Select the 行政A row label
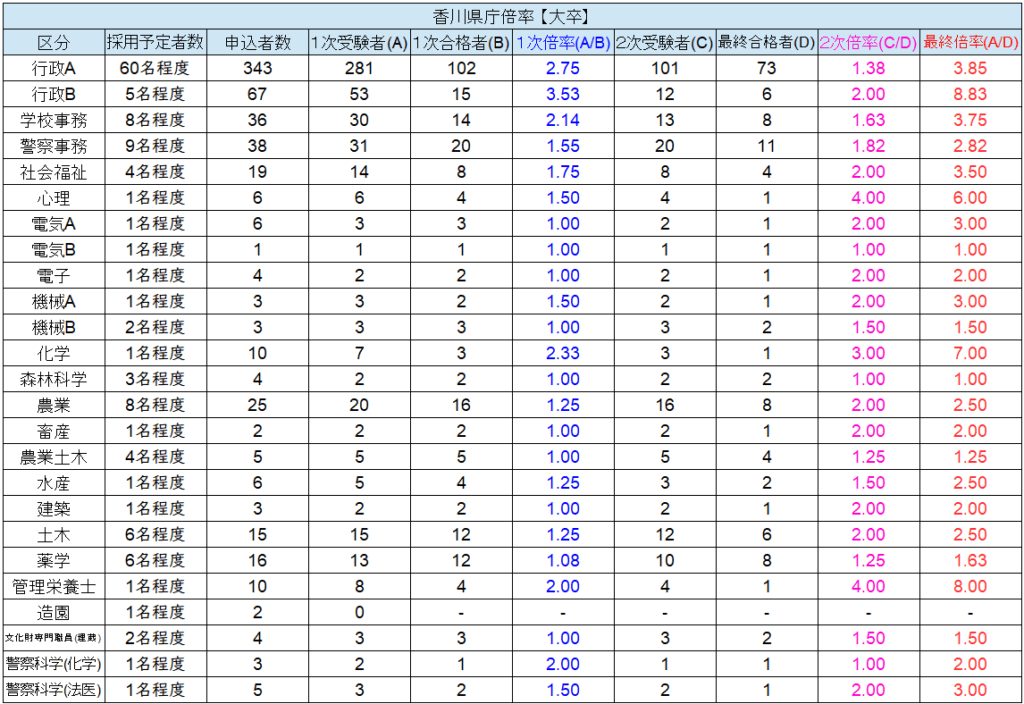Image resolution: width=1024 pixels, height=704 pixels. click(x=53, y=68)
